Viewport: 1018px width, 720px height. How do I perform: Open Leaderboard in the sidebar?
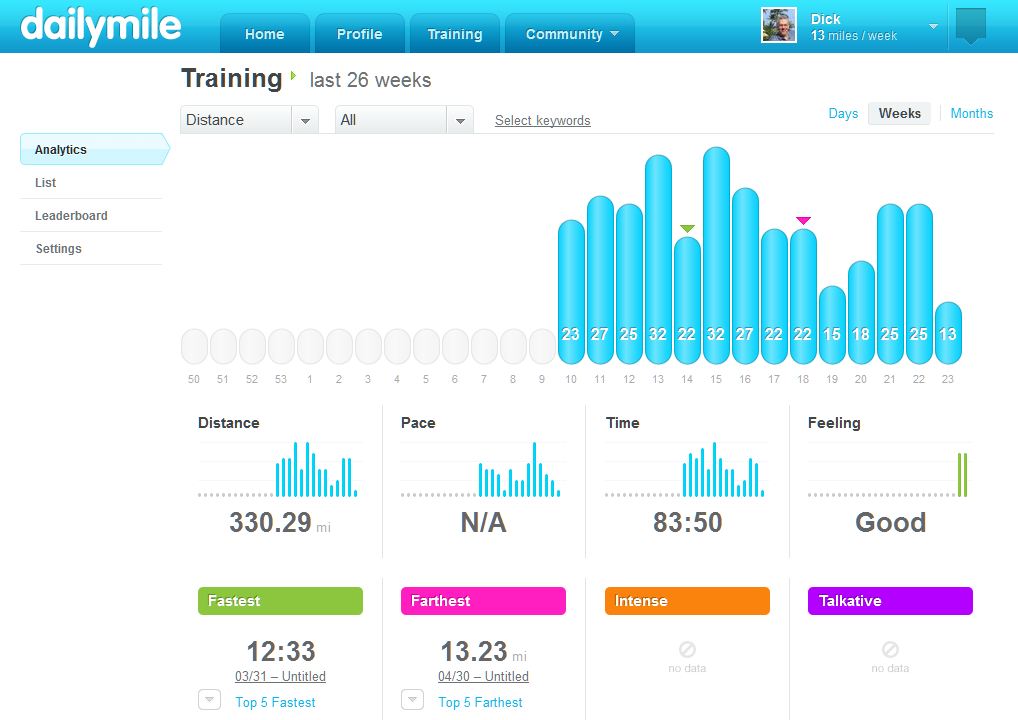pos(71,216)
